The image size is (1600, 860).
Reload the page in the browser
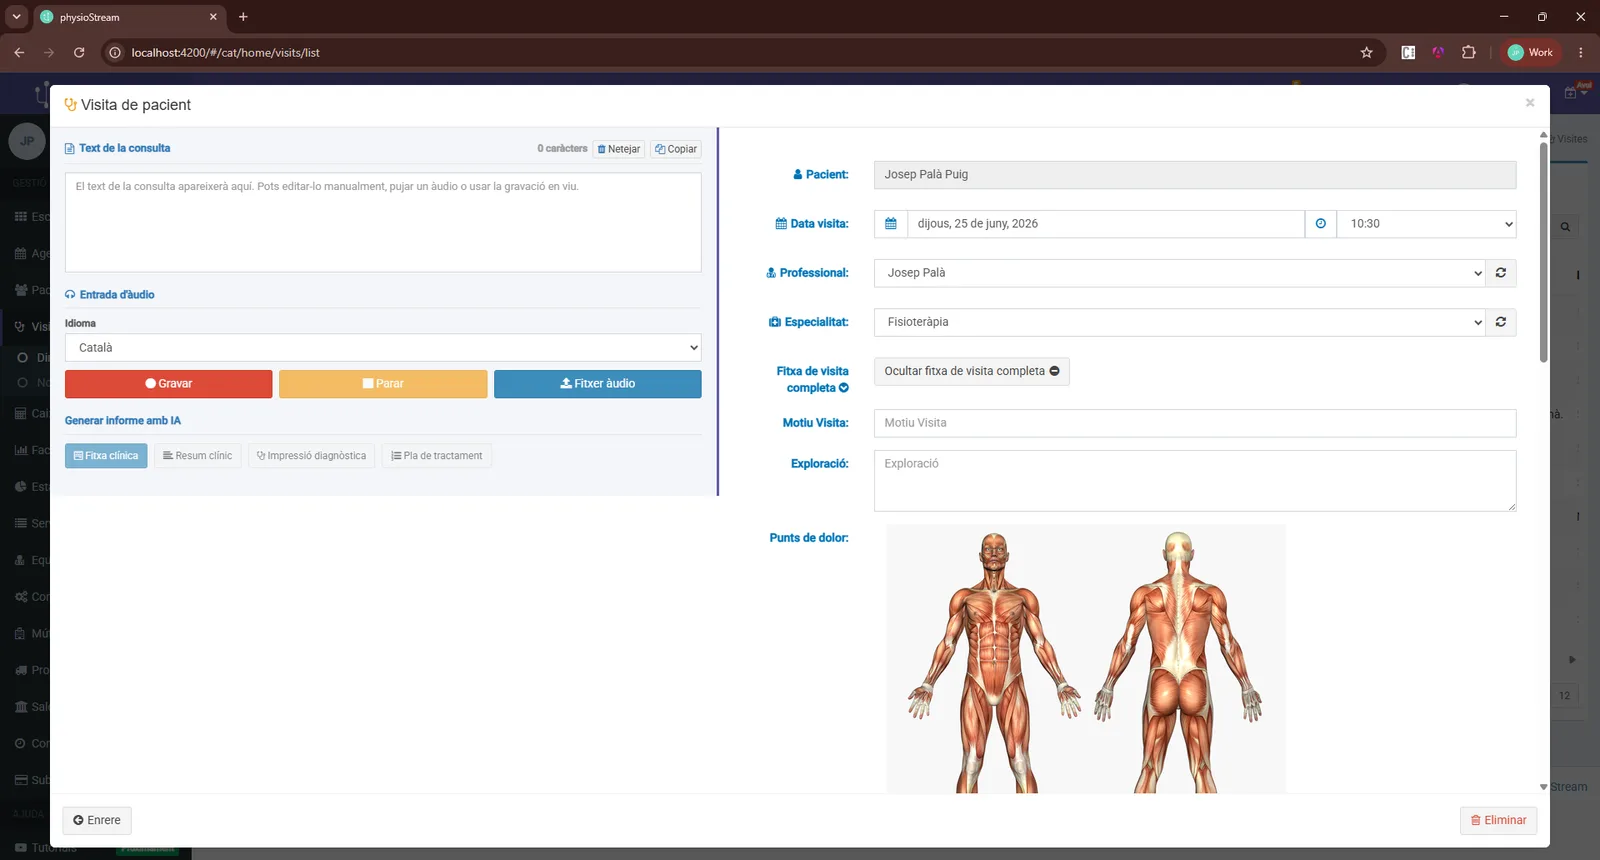click(x=79, y=53)
